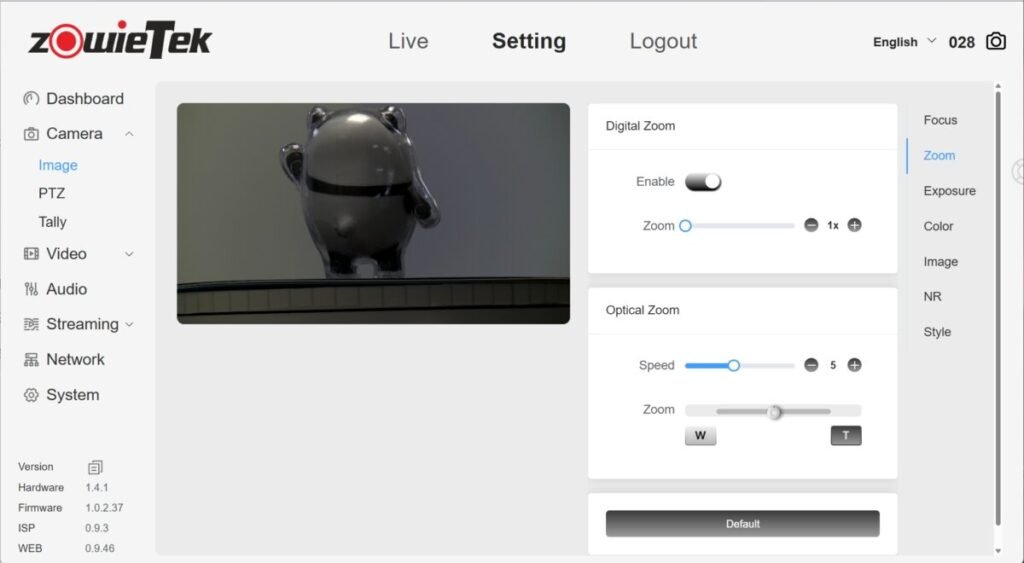Toggle the Digital Zoom Enable switch
The height and width of the screenshot is (563, 1024).
(702, 182)
